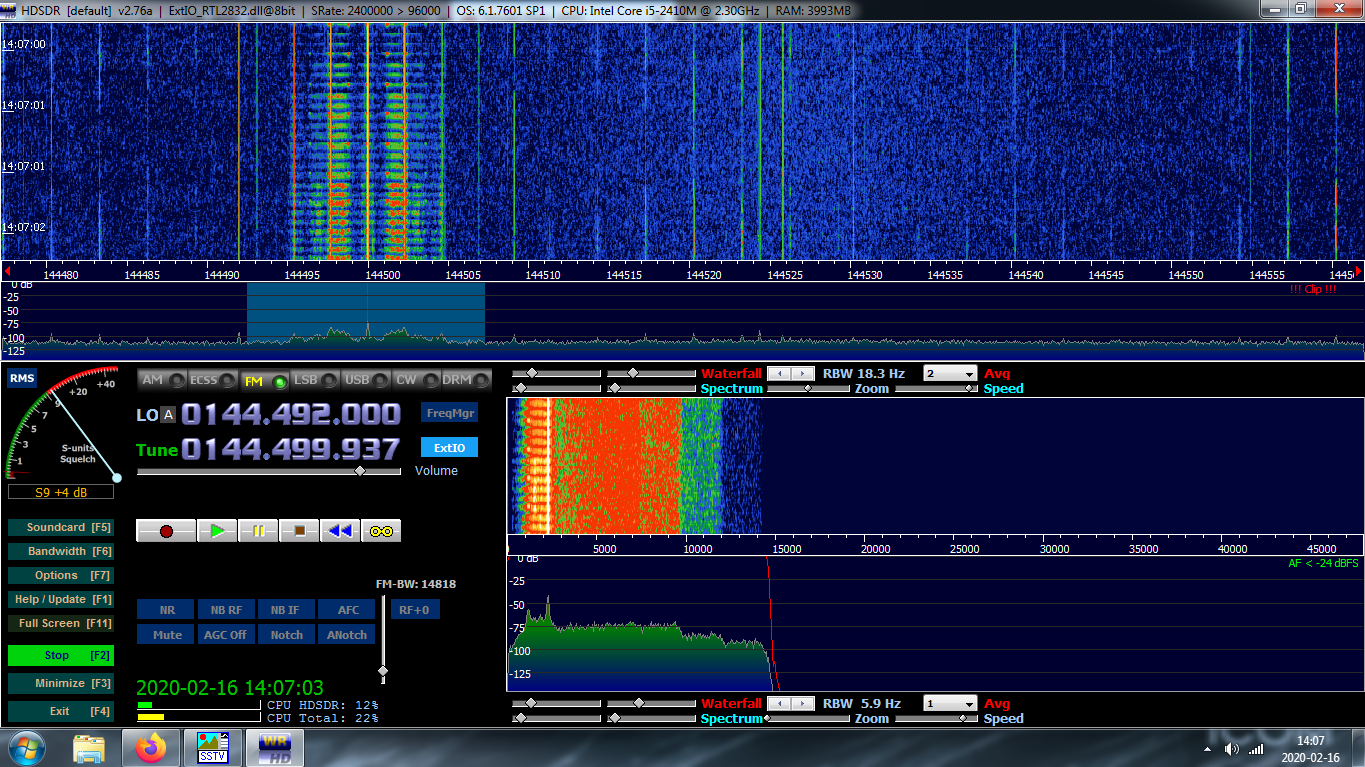Switch to CW mode
This screenshot has width=1365, height=767.
[417, 380]
